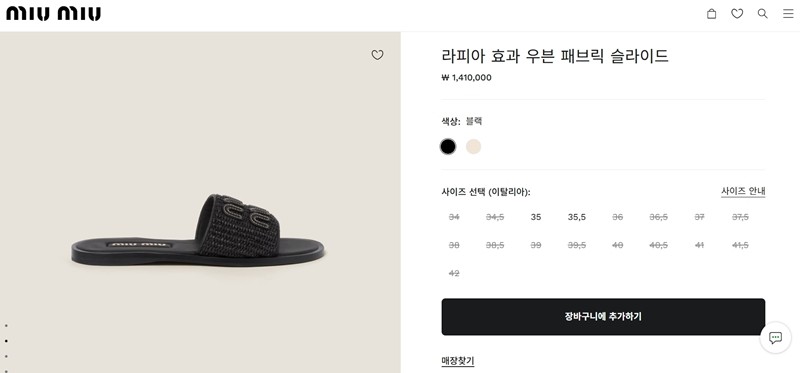Open wishlist heart icon in header
800x373 pixels.
[x=737, y=14]
